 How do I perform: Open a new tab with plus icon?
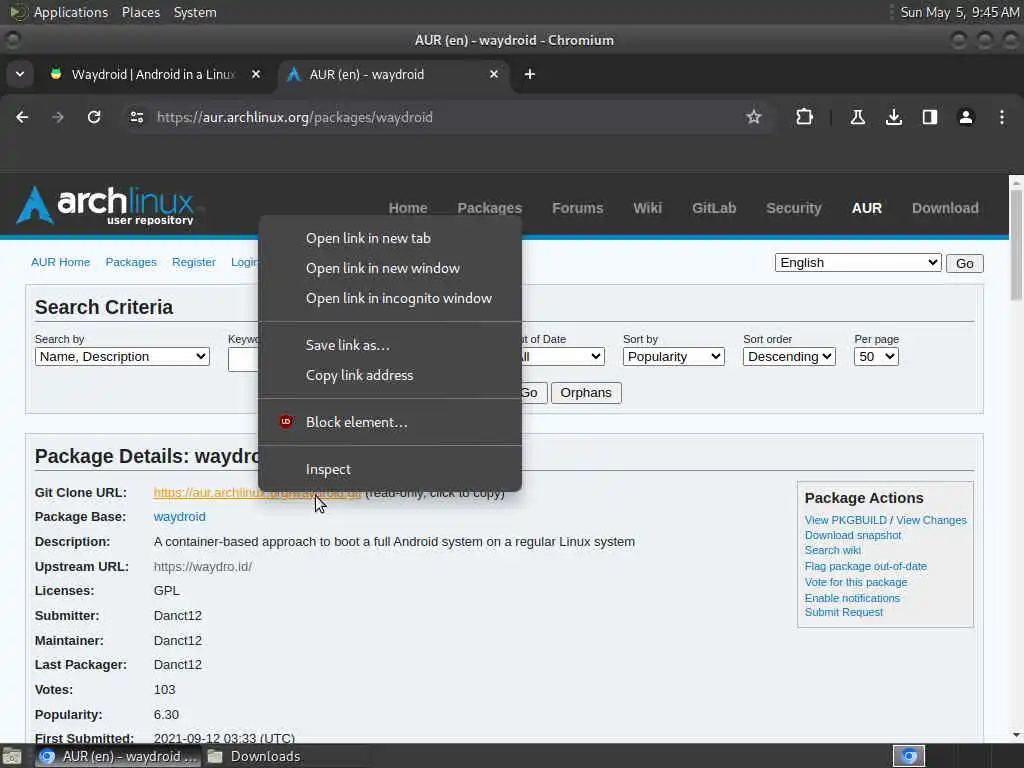pos(530,74)
